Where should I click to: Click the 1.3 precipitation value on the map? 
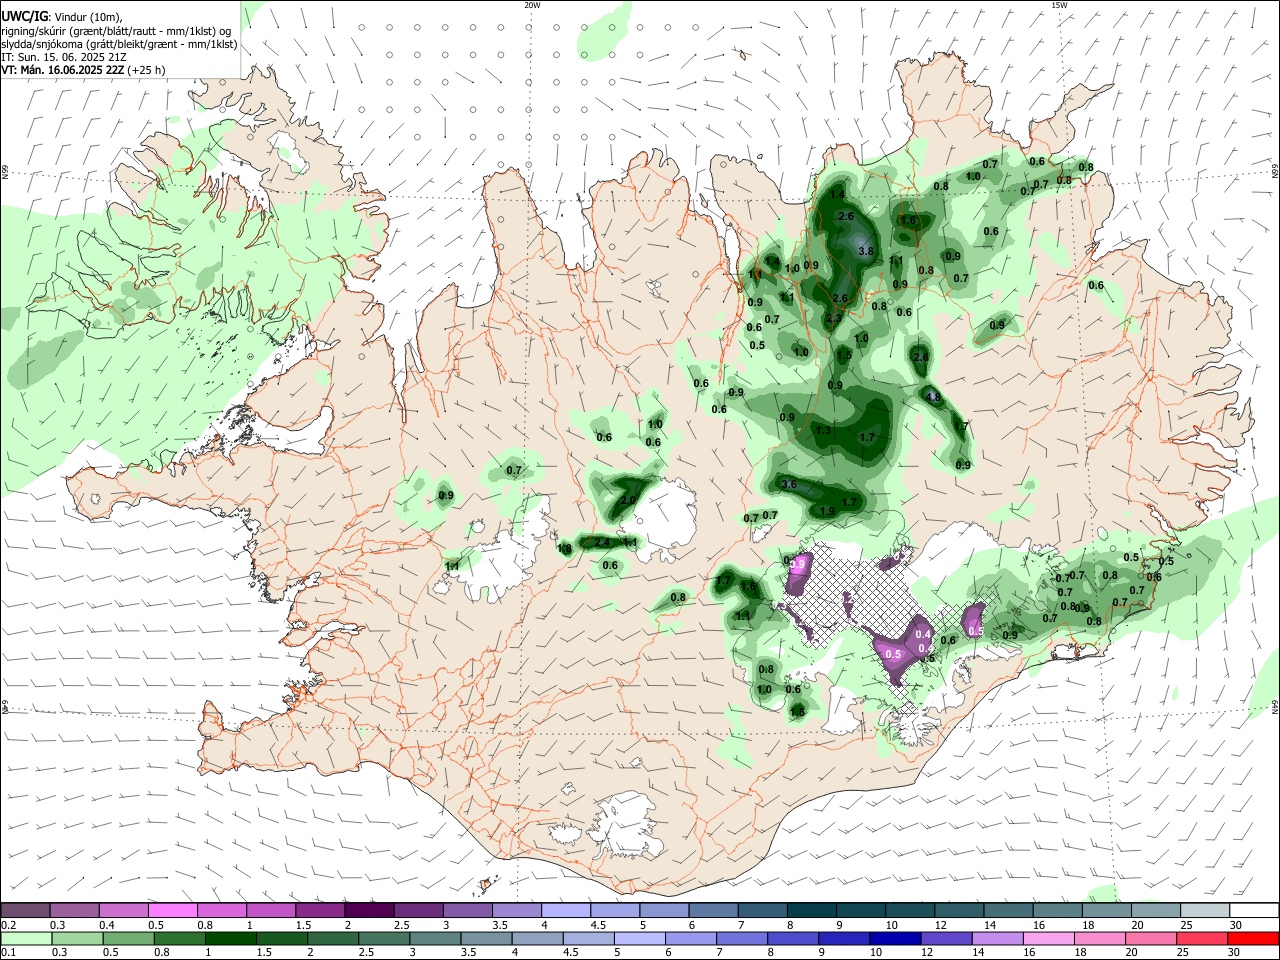point(823,431)
